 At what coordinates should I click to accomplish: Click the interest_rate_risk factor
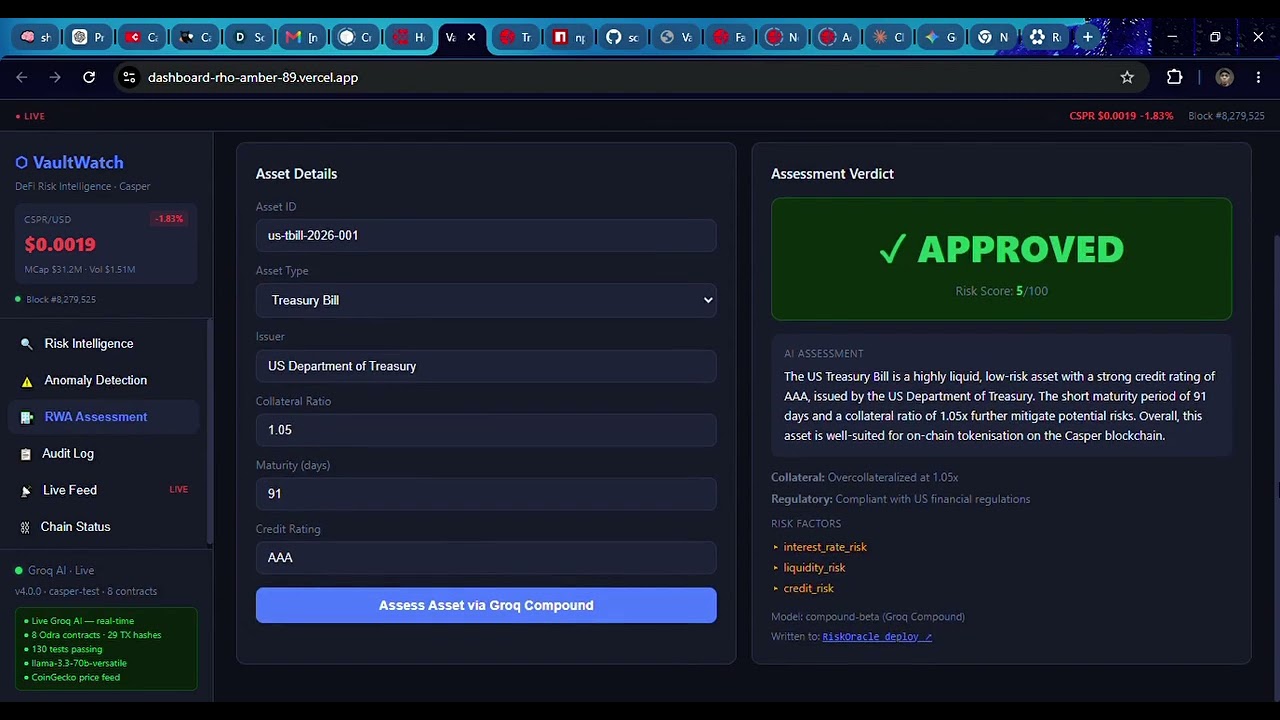[x=825, y=547]
